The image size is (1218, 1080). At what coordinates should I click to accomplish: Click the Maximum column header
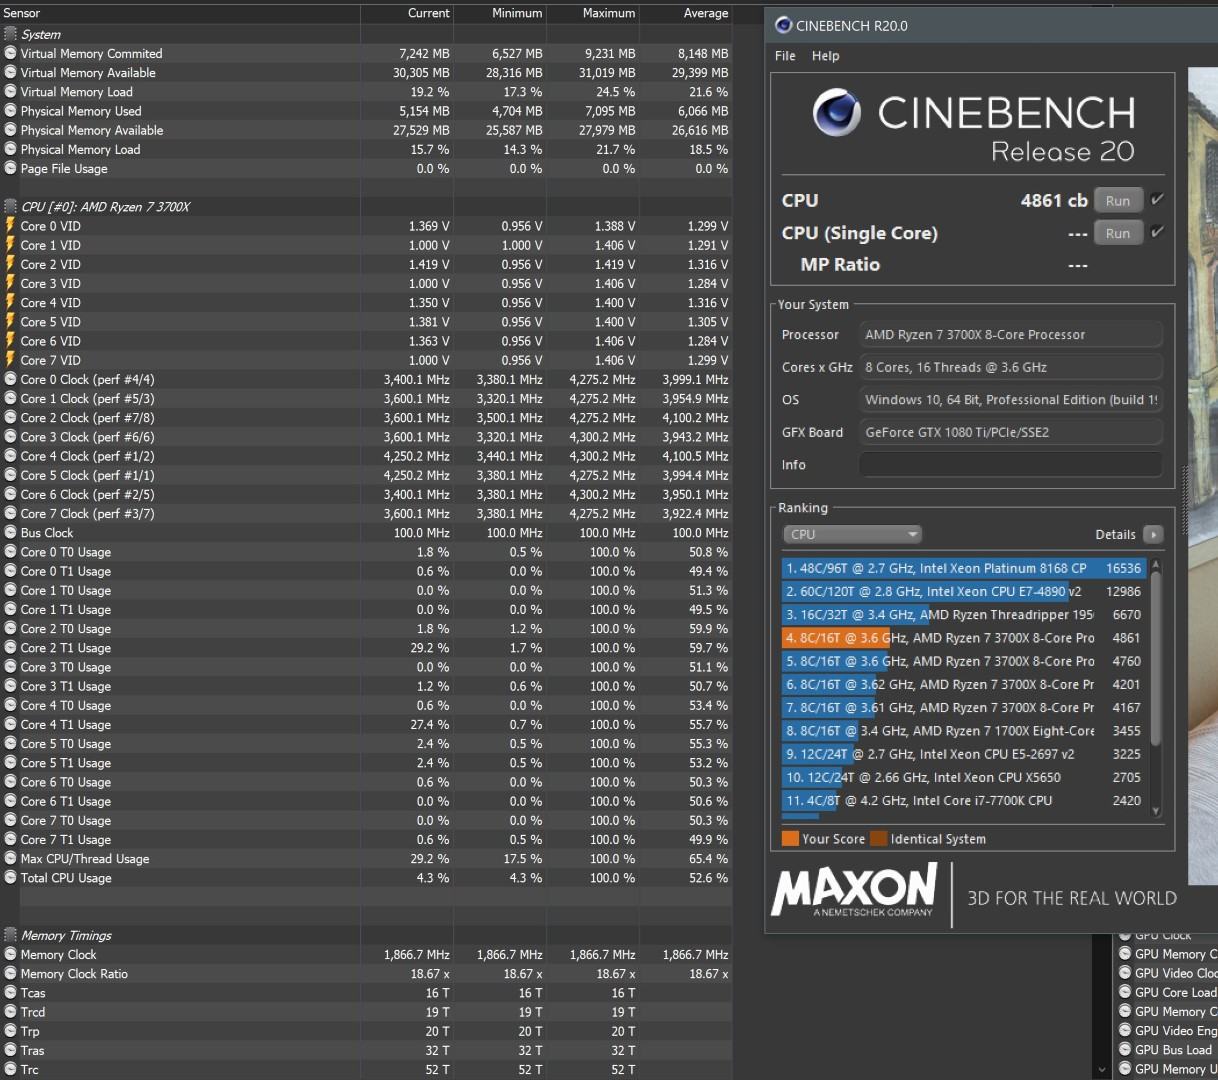pyautogui.click(x=593, y=13)
